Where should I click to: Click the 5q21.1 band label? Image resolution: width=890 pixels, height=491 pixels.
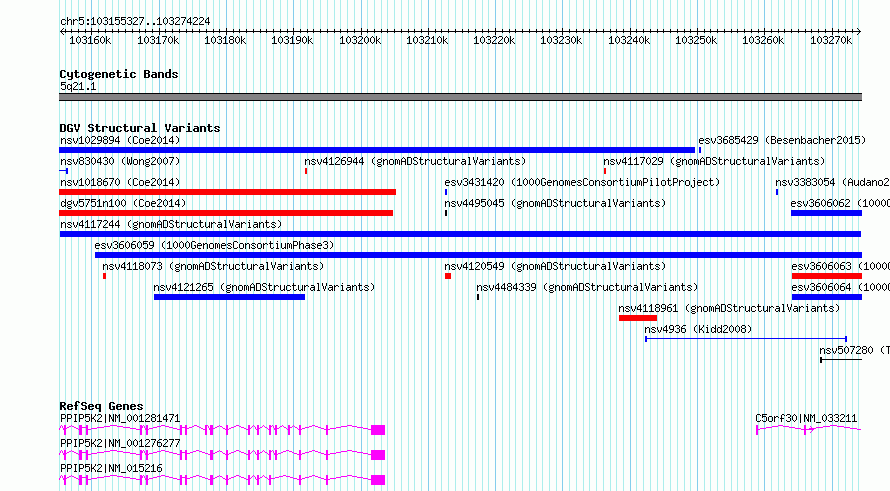78,86
